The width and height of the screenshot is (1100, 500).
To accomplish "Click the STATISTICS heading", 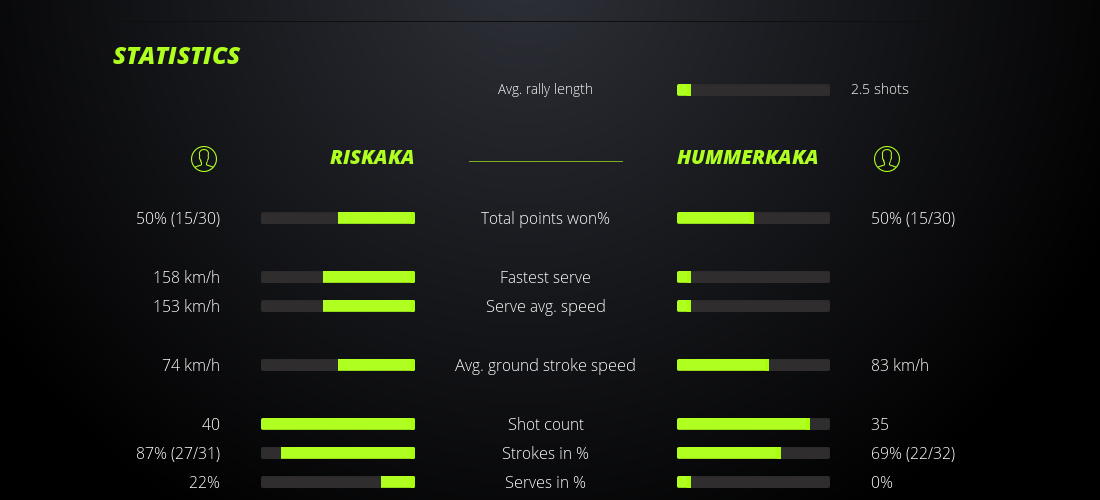I will click(x=177, y=56).
